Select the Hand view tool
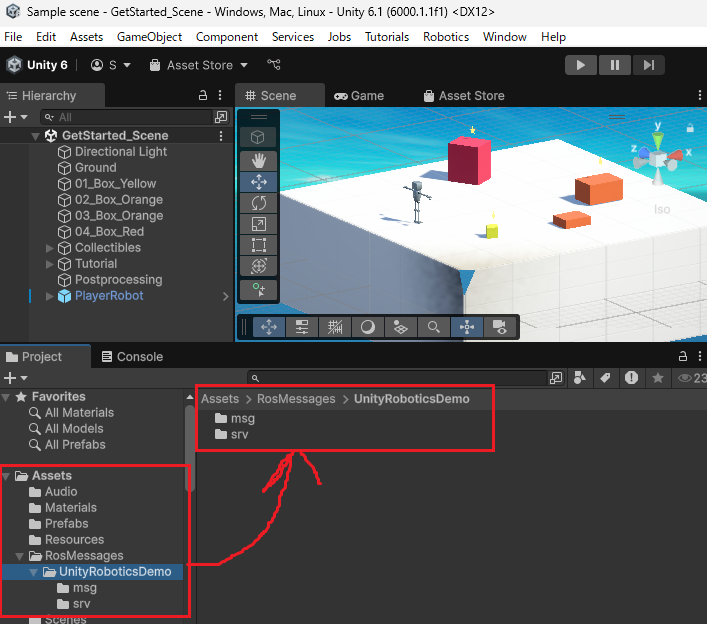The width and height of the screenshot is (707, 624). (258, 161)
